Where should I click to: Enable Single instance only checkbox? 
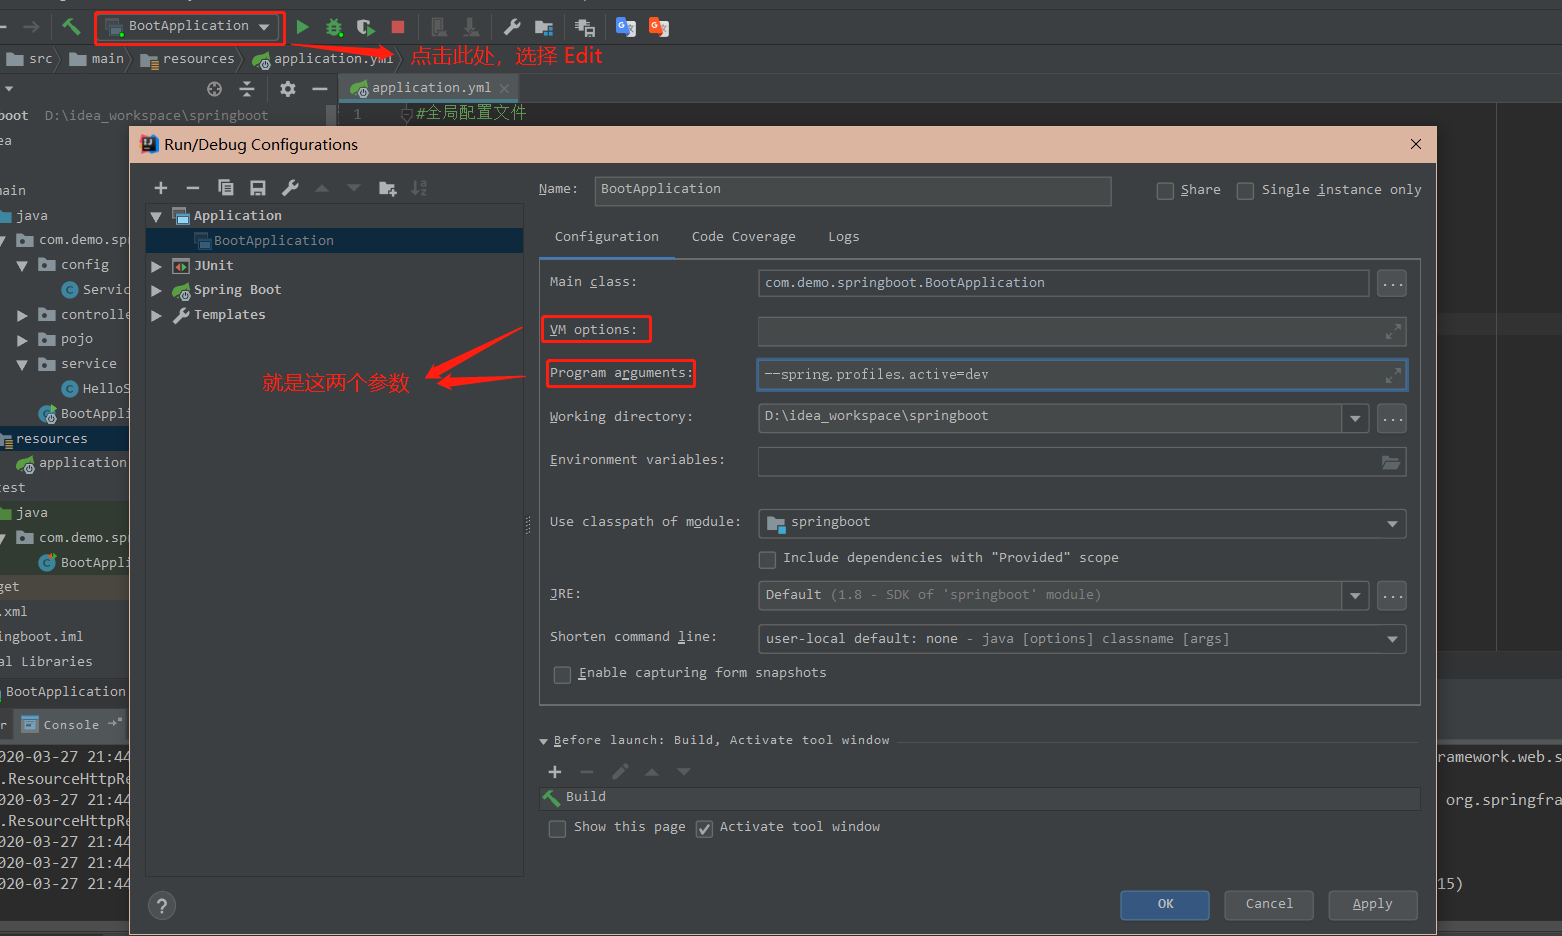[x=1245, y=190]
